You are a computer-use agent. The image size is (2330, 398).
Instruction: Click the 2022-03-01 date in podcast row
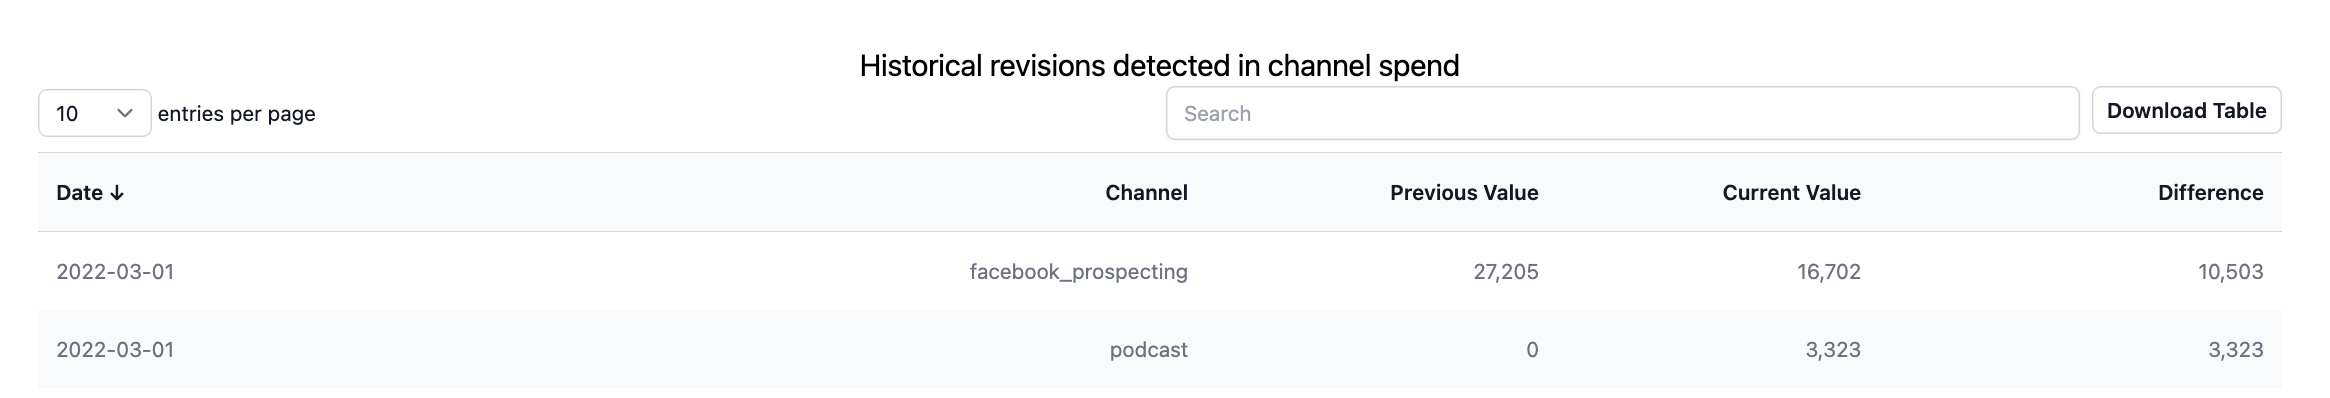115,349
